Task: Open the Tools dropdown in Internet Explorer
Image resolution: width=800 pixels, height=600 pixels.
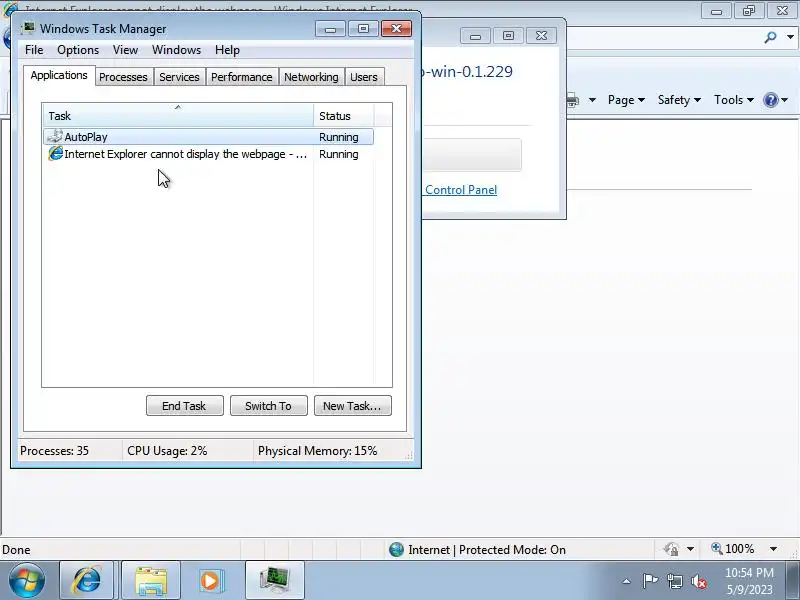Action: click(734, 100)
